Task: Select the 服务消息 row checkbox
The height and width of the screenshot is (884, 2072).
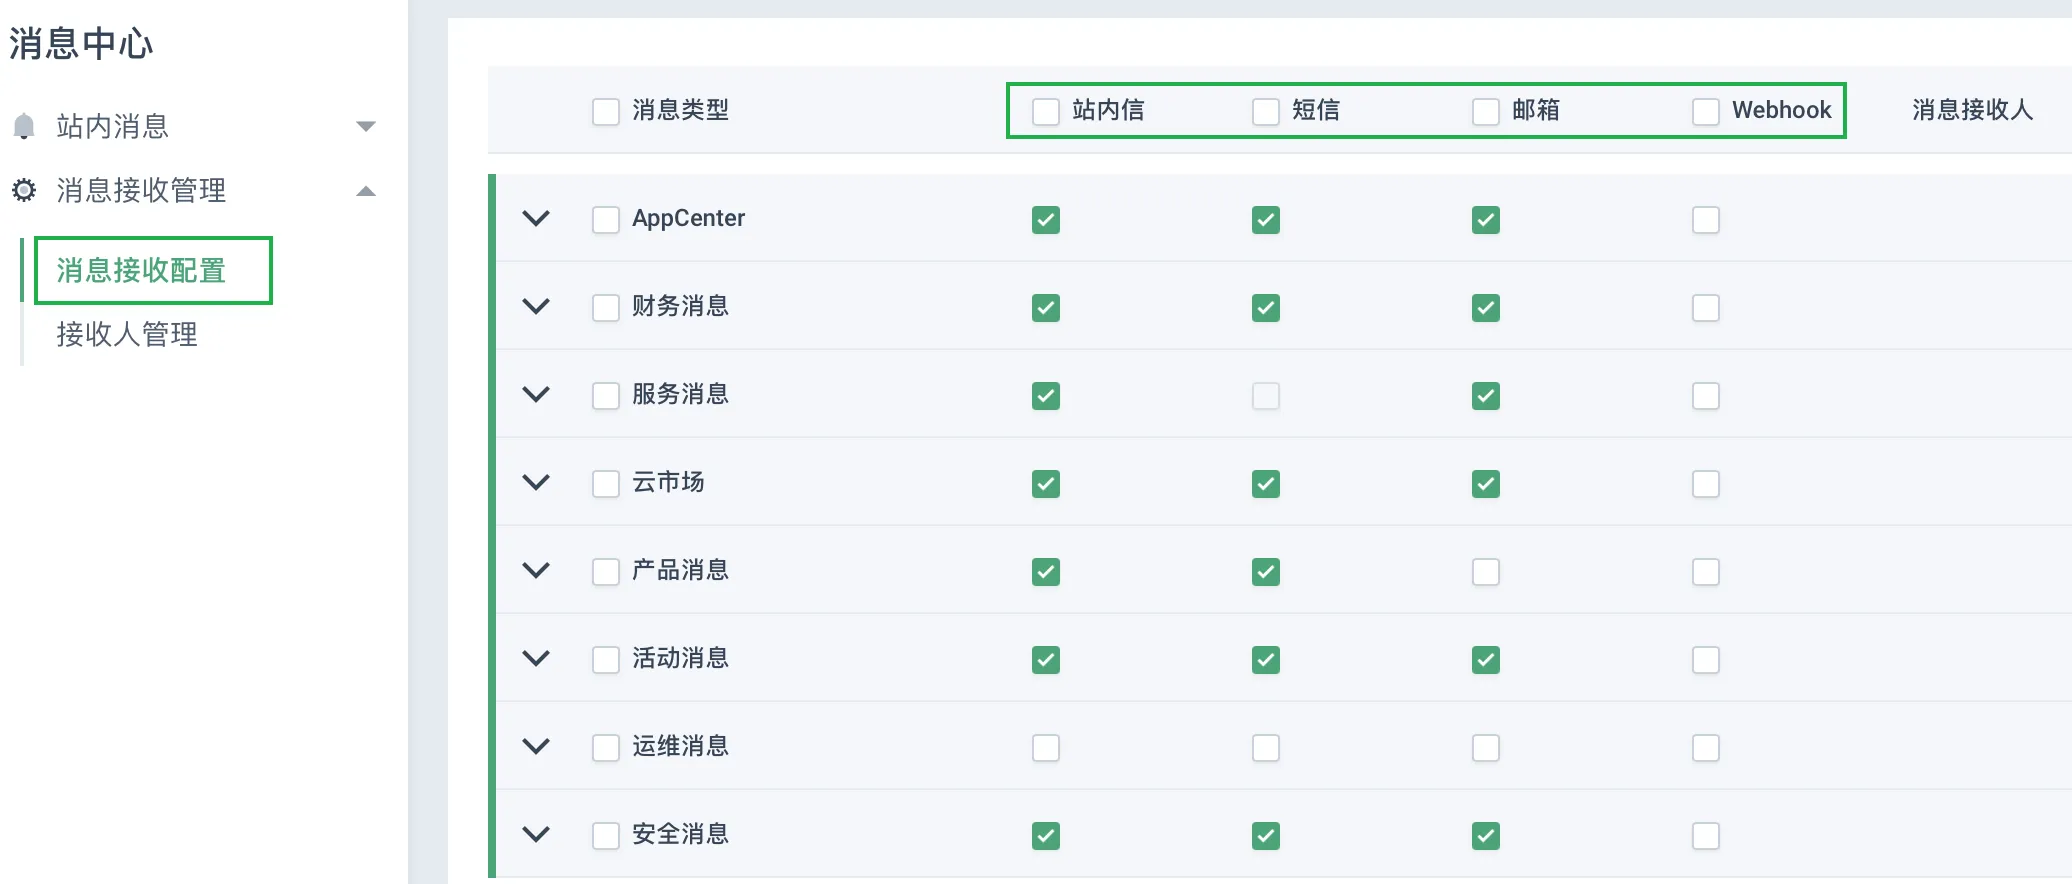Action: click(x=606, y=396)
